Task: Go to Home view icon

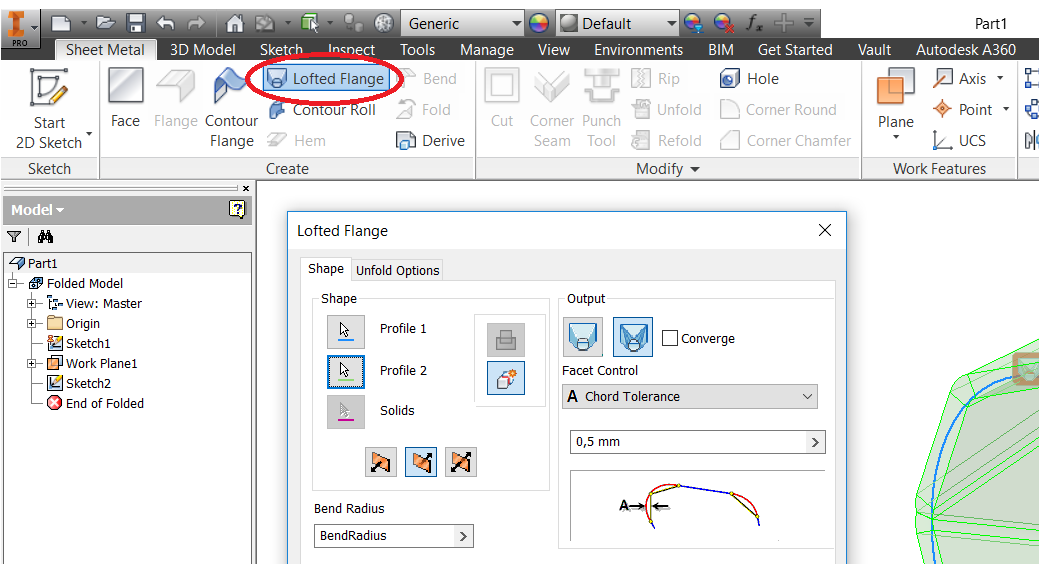Action: coord(234,23)
